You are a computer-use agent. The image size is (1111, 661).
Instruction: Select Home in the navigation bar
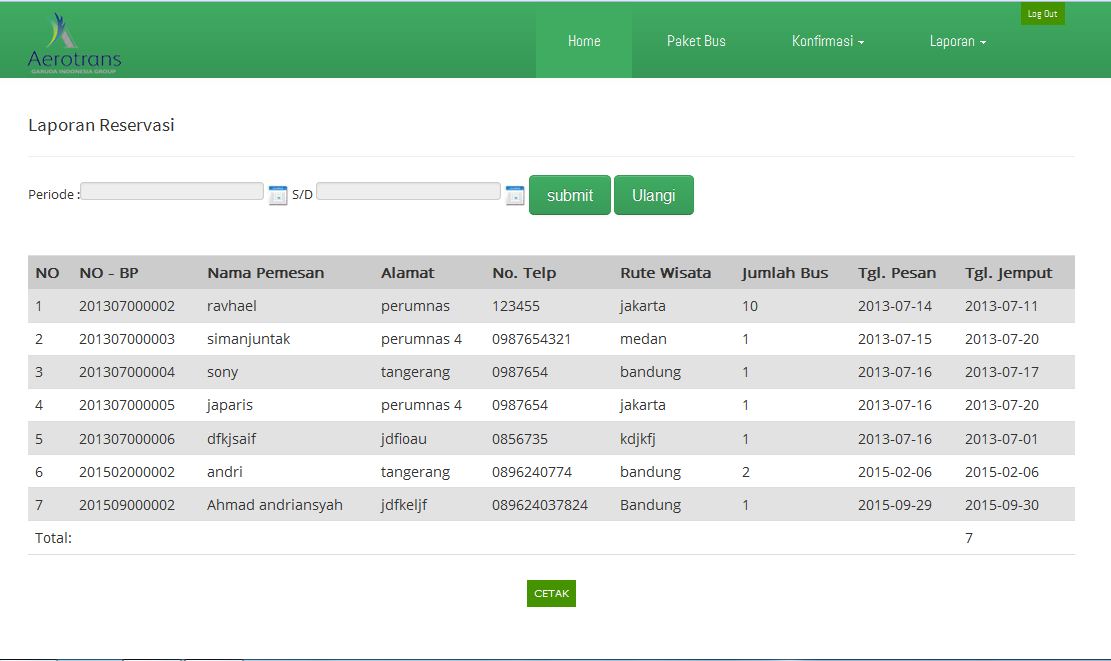point(584,41)
